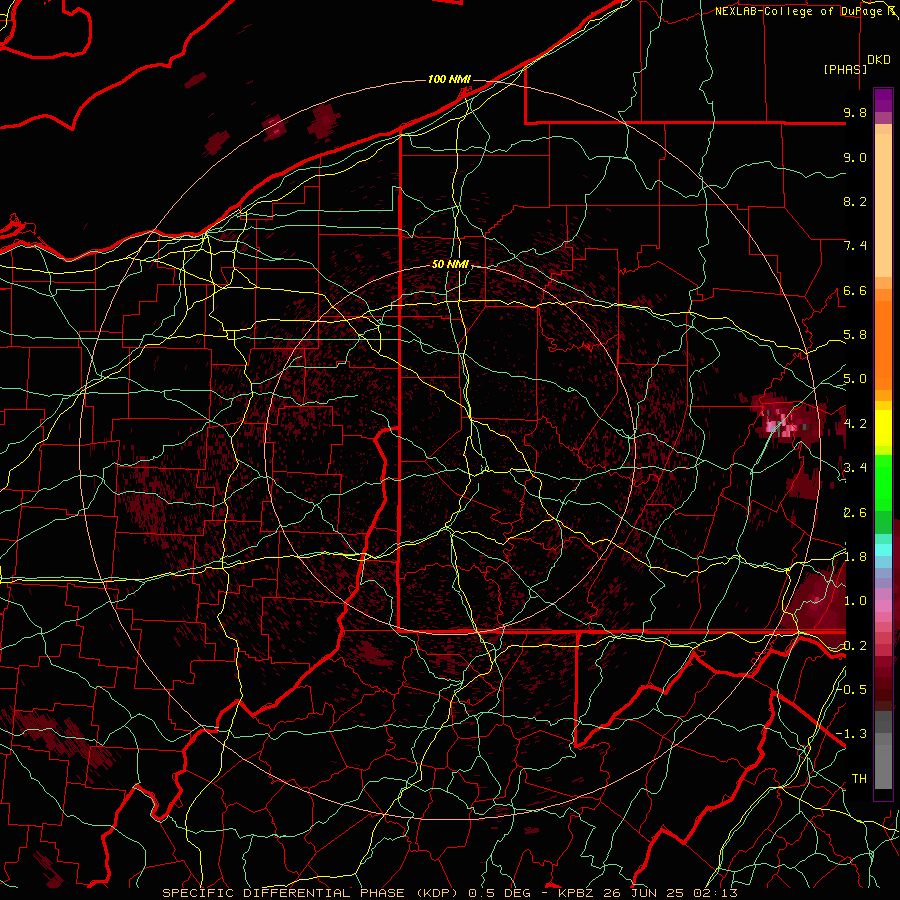The image size is (900, 900).
Task: Click the DKD label above the color scale
Action: [878, 60]
